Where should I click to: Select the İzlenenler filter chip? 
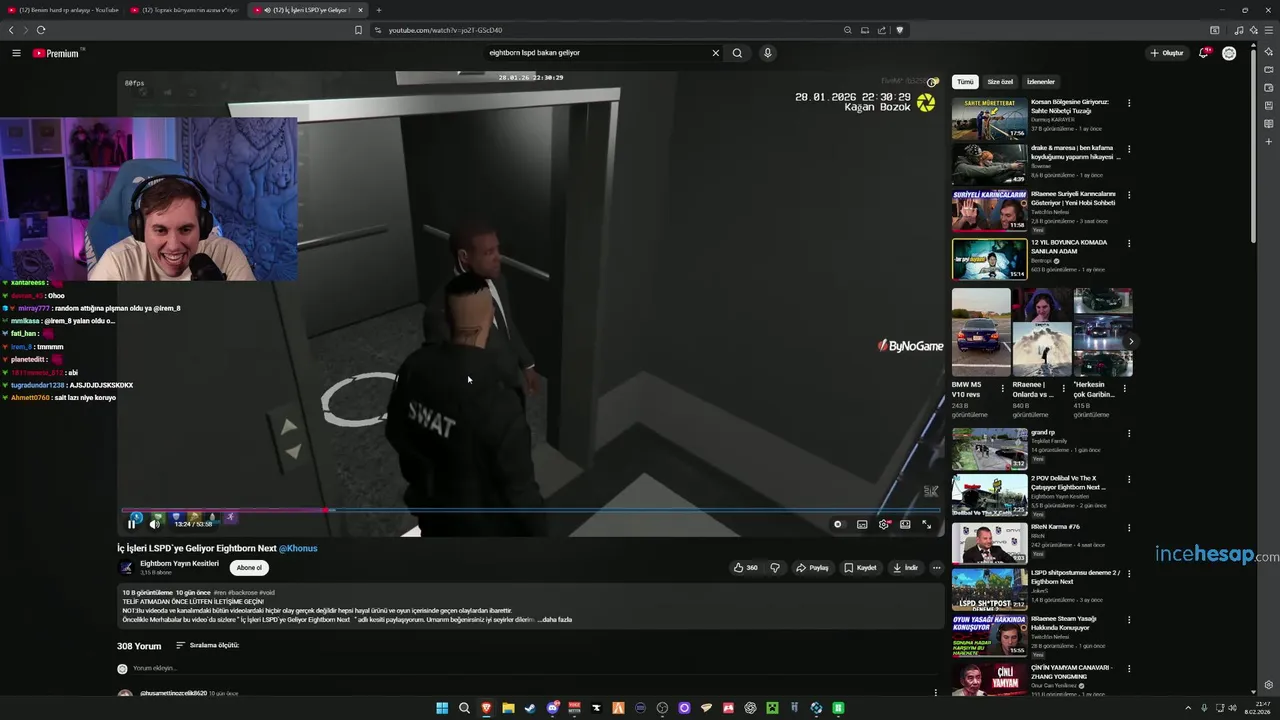coord(1041,82)
